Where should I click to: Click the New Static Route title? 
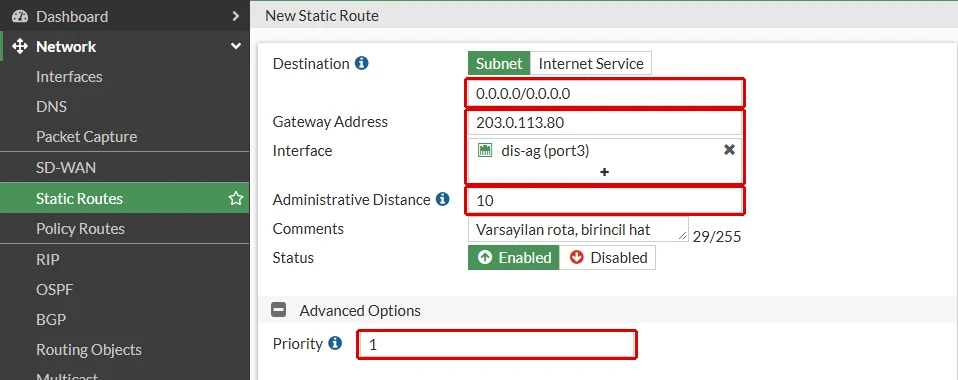click(x=321, y=16)
